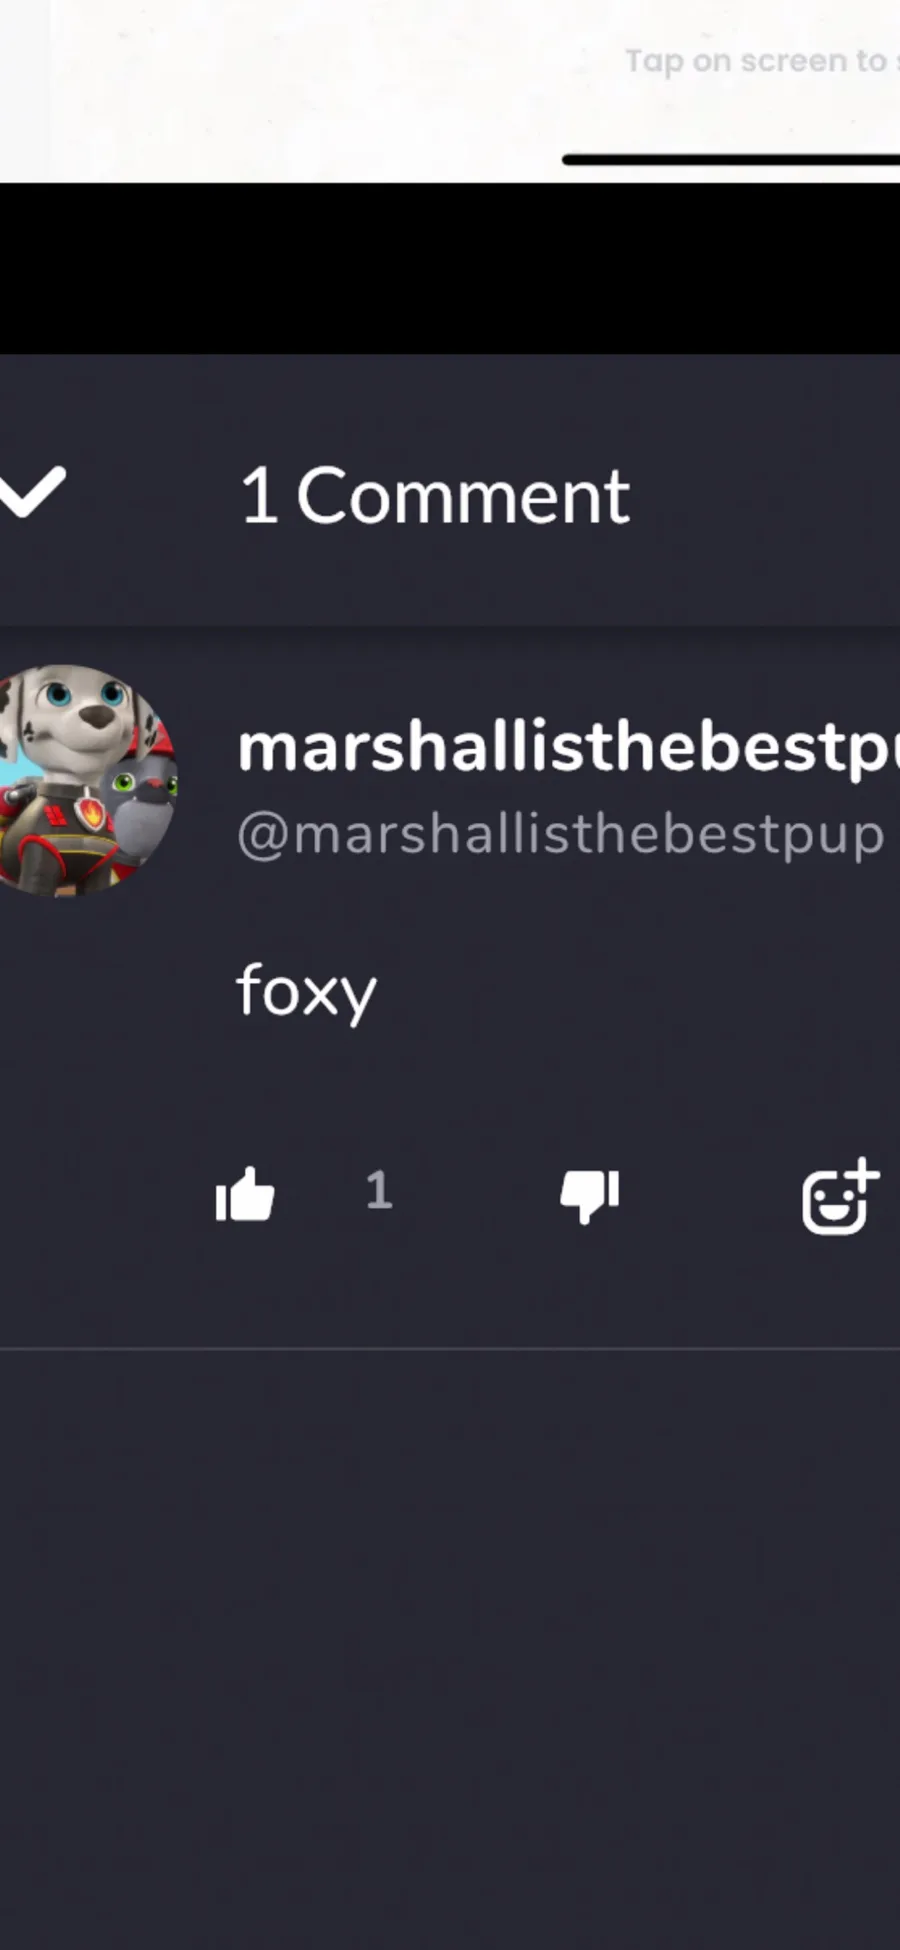The width and height of the screenshot is (900, 1950).
Task: Tap the divider line under the comment
Action: click(450, 1348)
